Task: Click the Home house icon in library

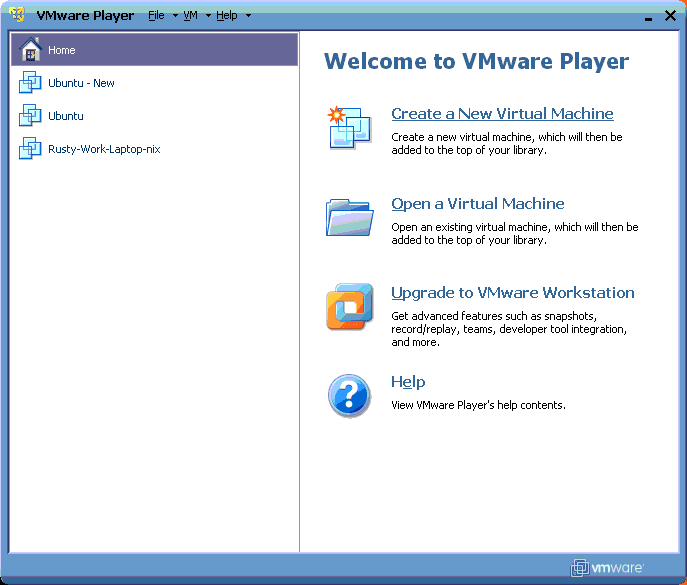Action: [x=30, y=49]
